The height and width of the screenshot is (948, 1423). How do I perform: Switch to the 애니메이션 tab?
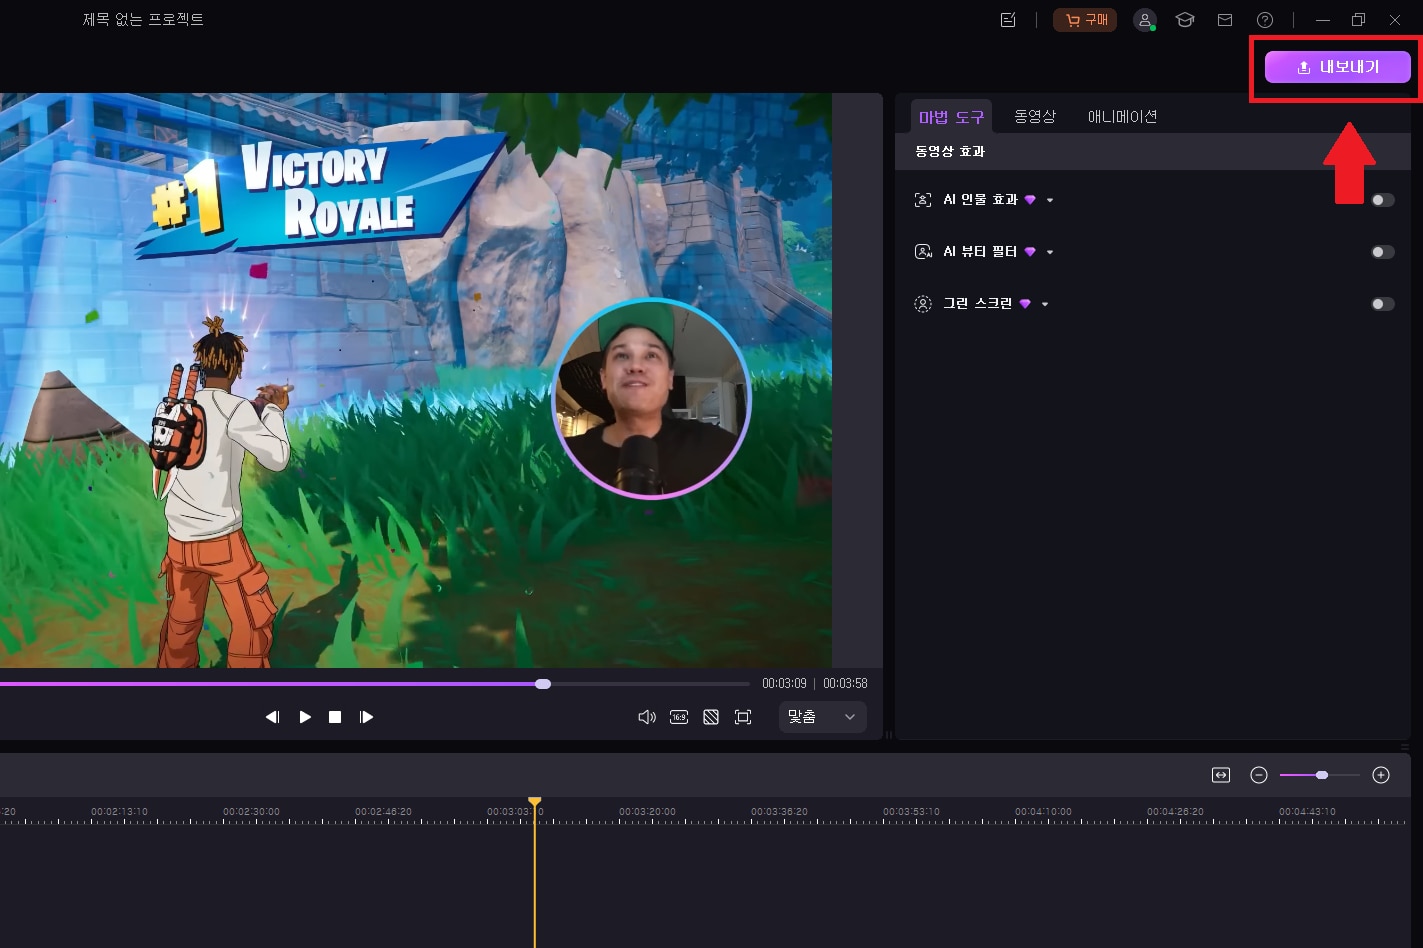1122,116
